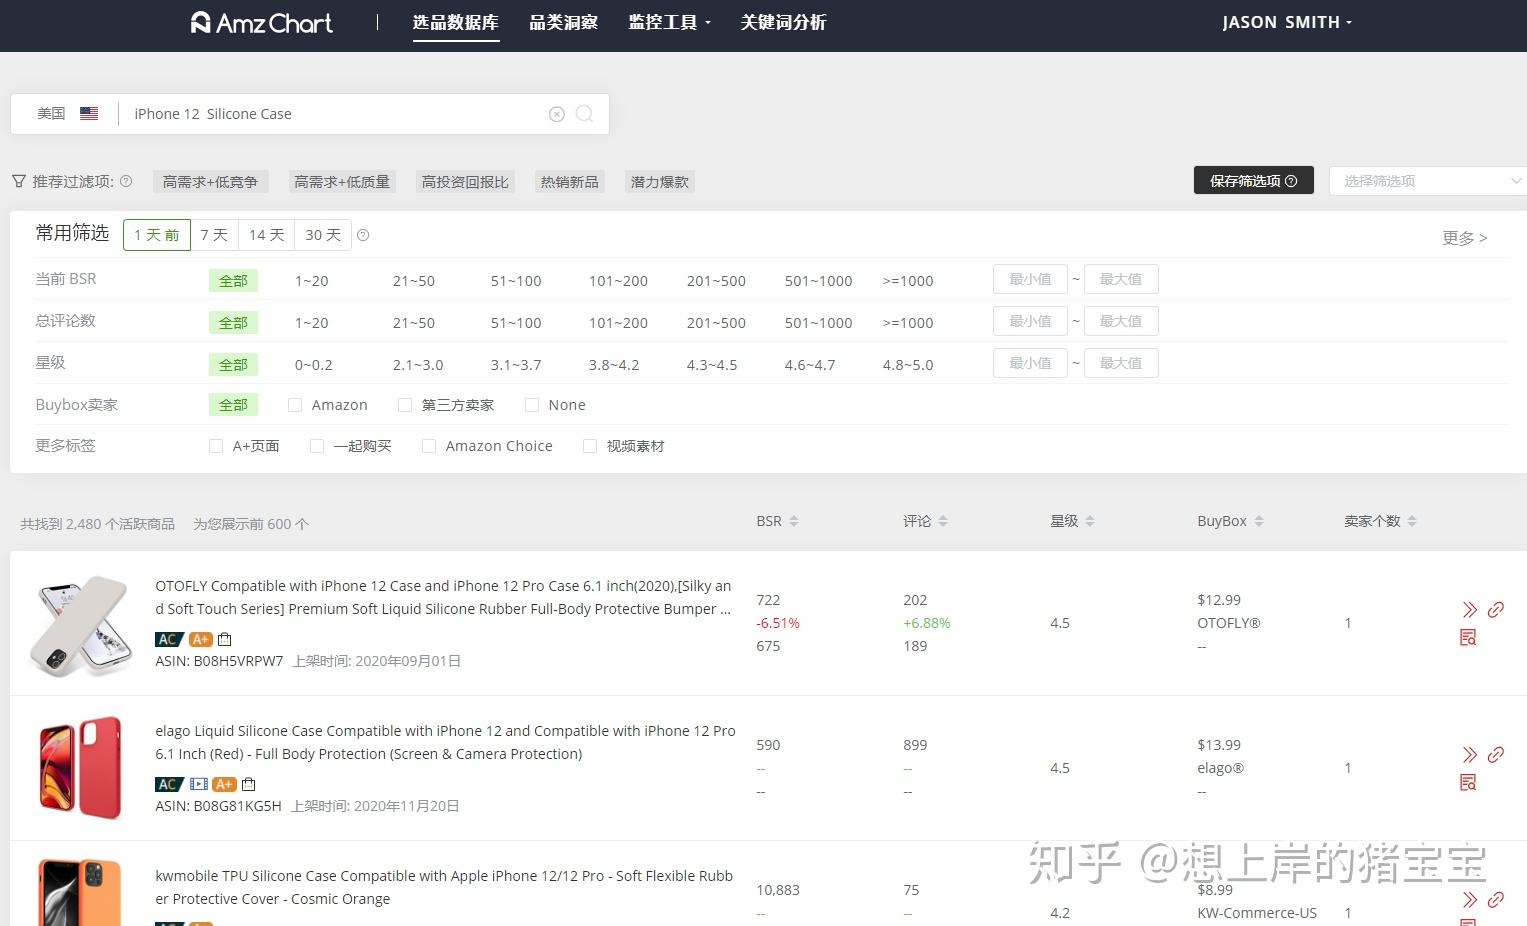Click the AmzChart logo
The height and width of the screenshot is (926, 1527).
coord(262,22)
